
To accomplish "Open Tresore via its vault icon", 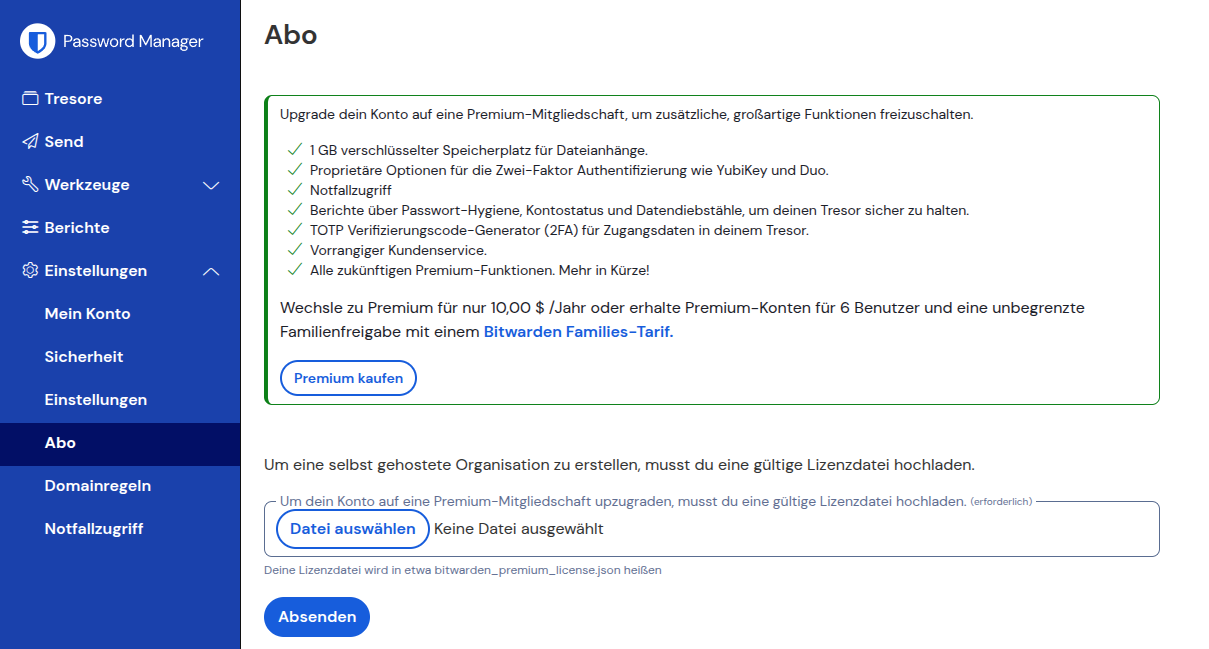I will (30, 99).
